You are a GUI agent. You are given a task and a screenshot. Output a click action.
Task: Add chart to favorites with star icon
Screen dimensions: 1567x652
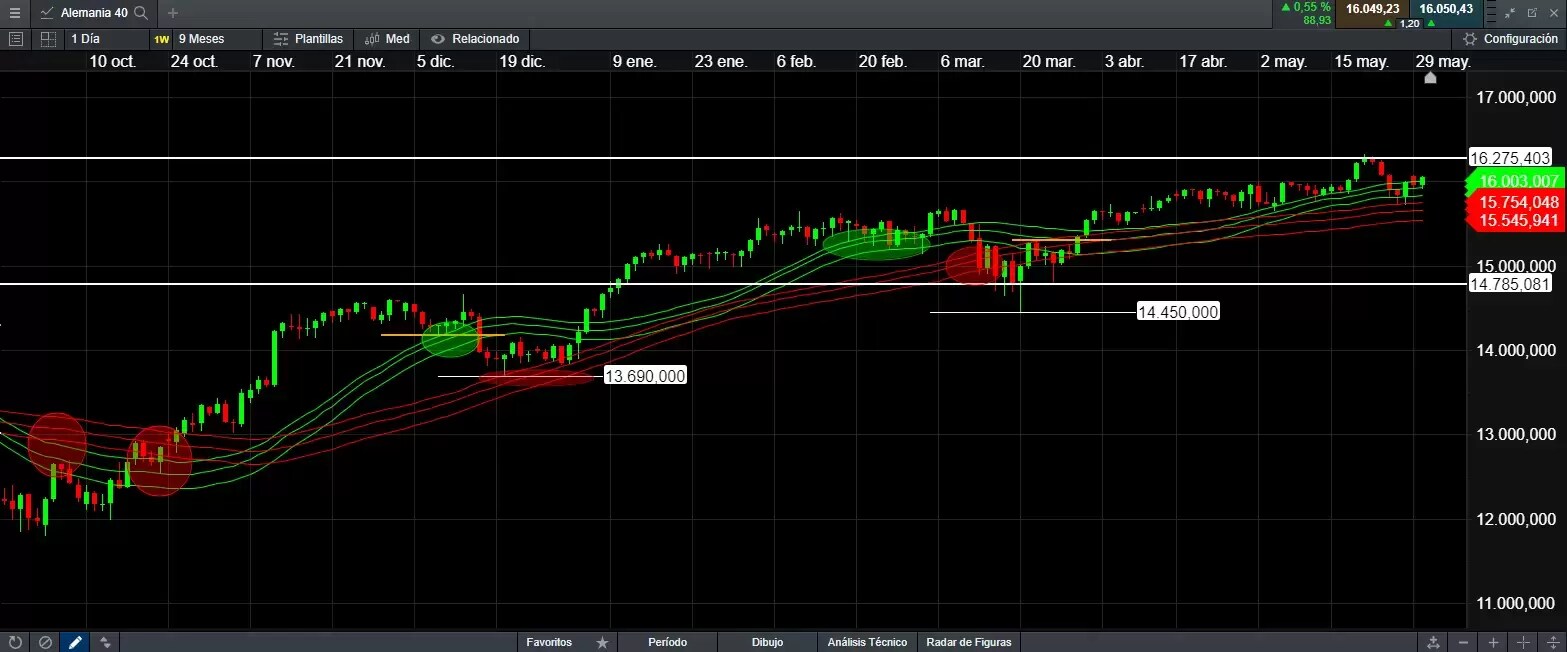coord(602,642)
